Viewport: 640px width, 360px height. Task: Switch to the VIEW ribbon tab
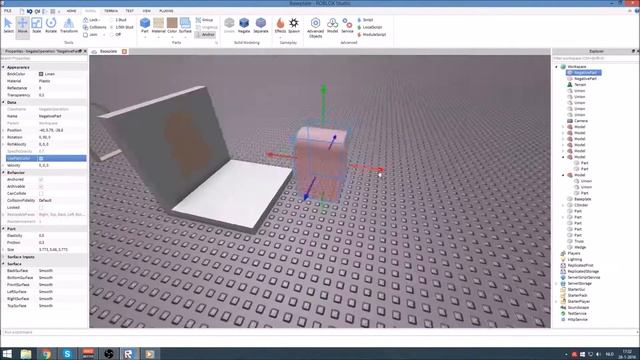147,11
